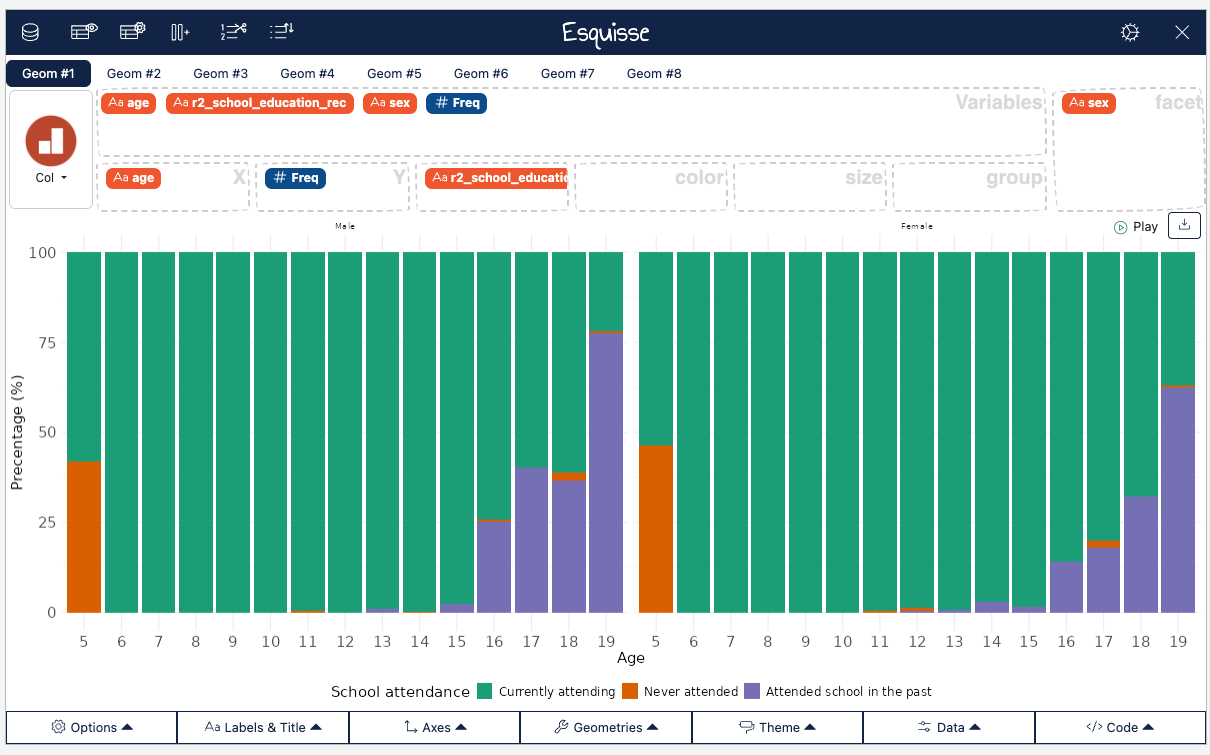Image resolution: width=1210 pixels, height=755 pixels.
Task: Click the sex chip in the facet box
Action: [x=1089, y=103]
